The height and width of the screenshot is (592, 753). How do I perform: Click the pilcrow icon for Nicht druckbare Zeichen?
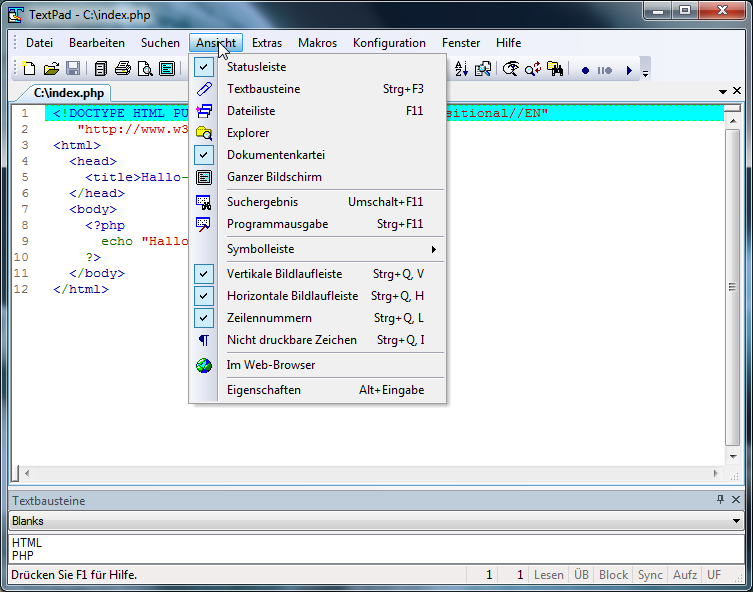pyautogui.click(x=204, y=340)
